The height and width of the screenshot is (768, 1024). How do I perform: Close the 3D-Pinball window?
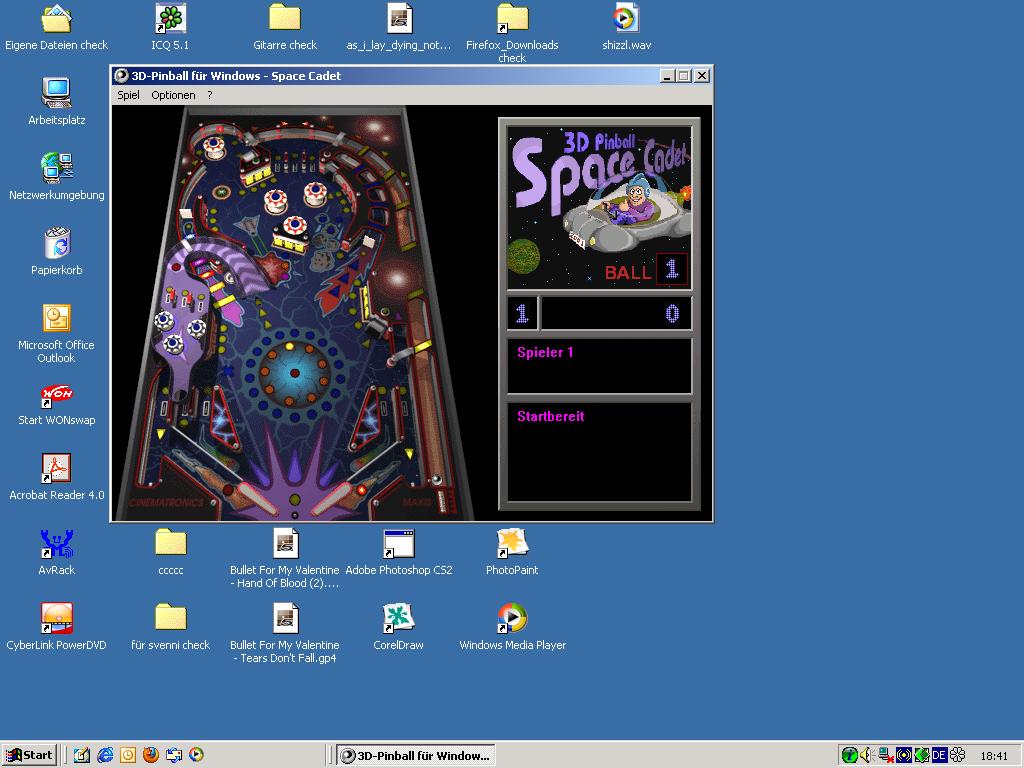coord(701,76)
